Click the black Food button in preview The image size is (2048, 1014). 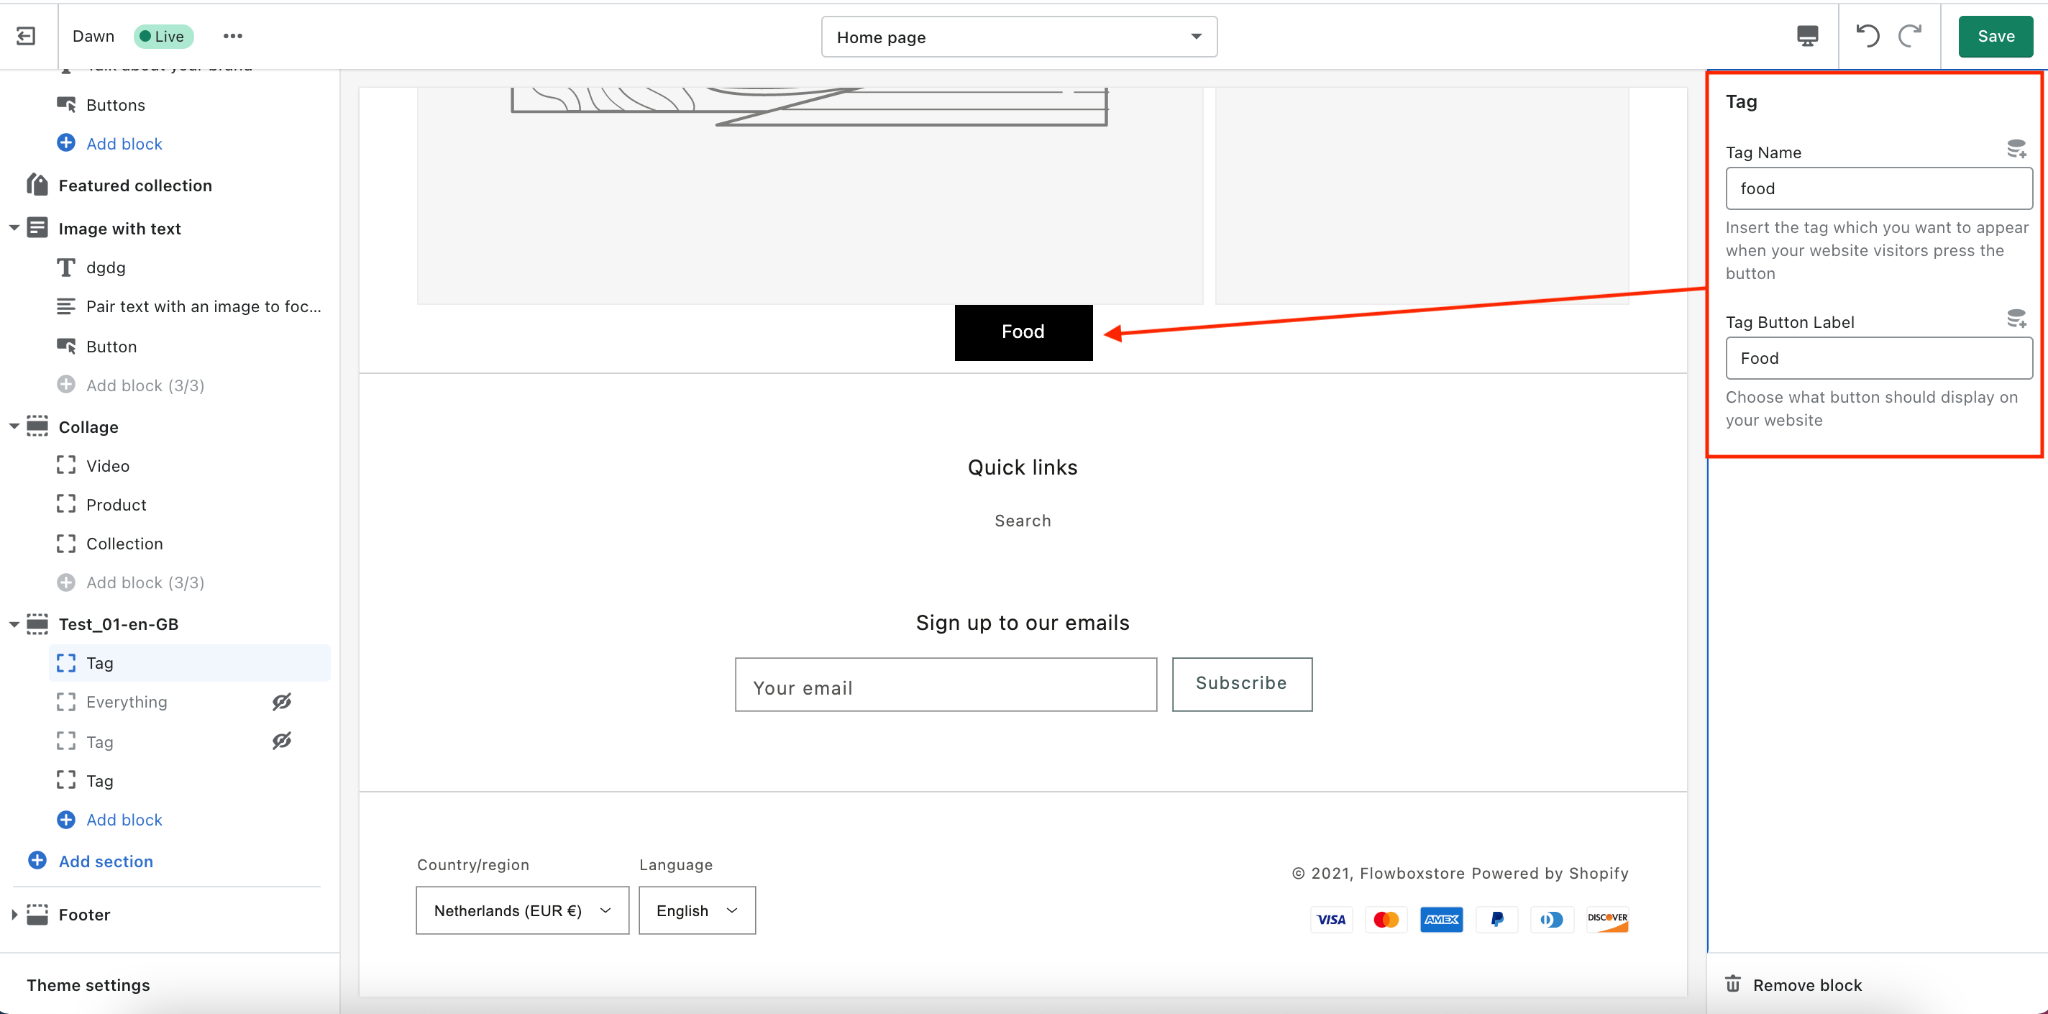point(1023,332)
